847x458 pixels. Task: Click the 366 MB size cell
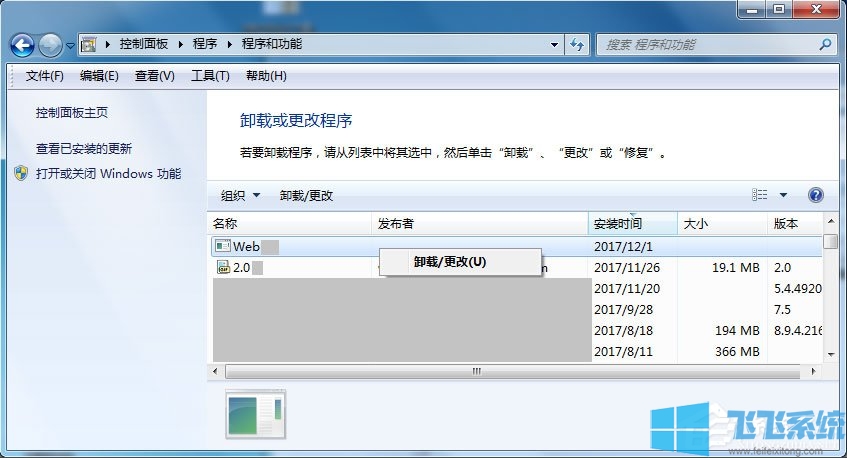pos(737,352)
